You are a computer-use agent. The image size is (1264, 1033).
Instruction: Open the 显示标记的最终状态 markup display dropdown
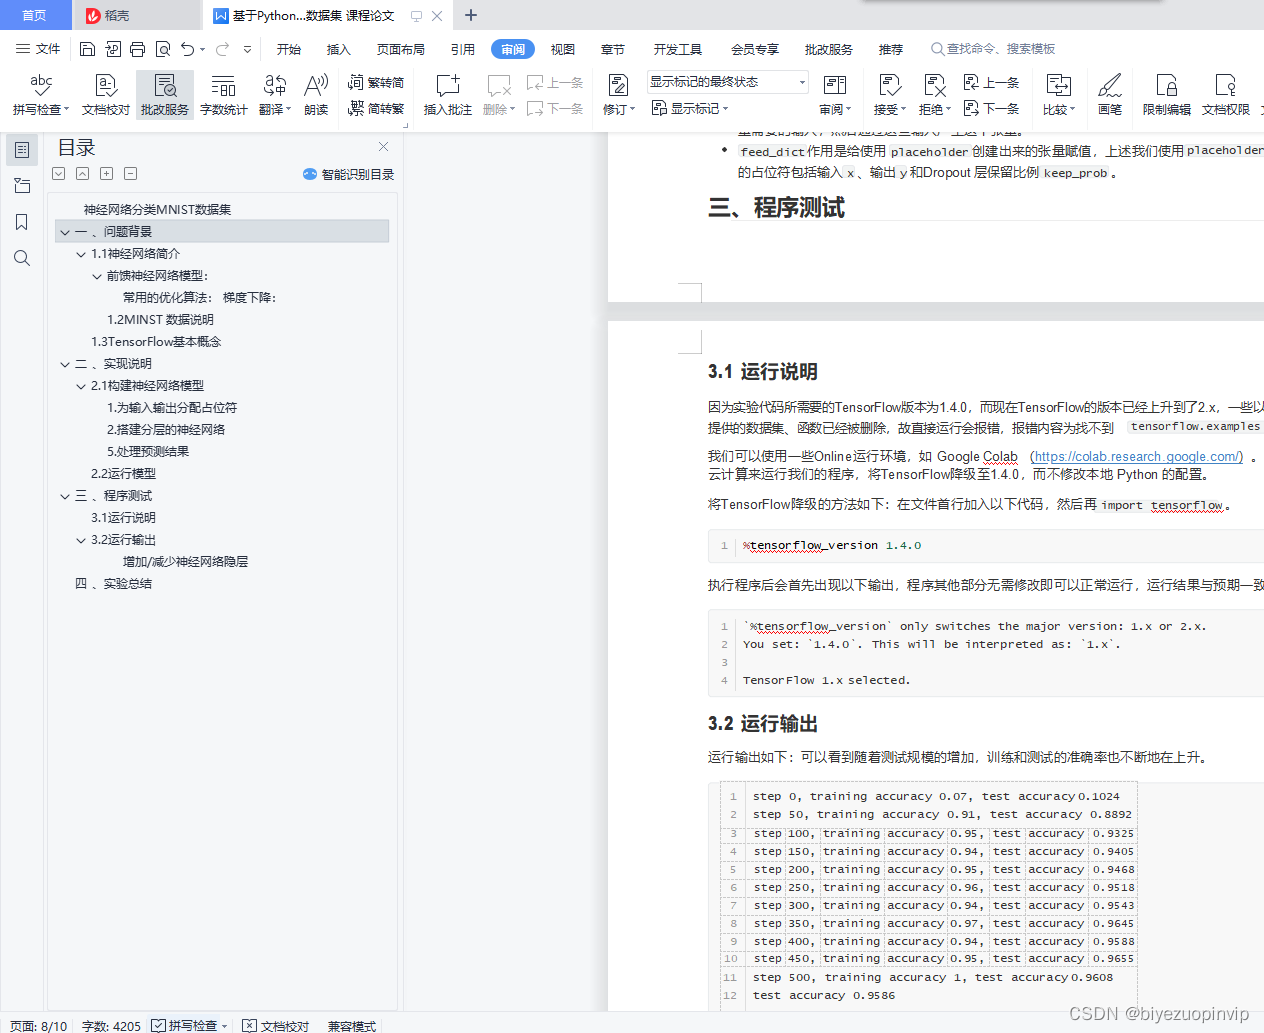(800, 81)
